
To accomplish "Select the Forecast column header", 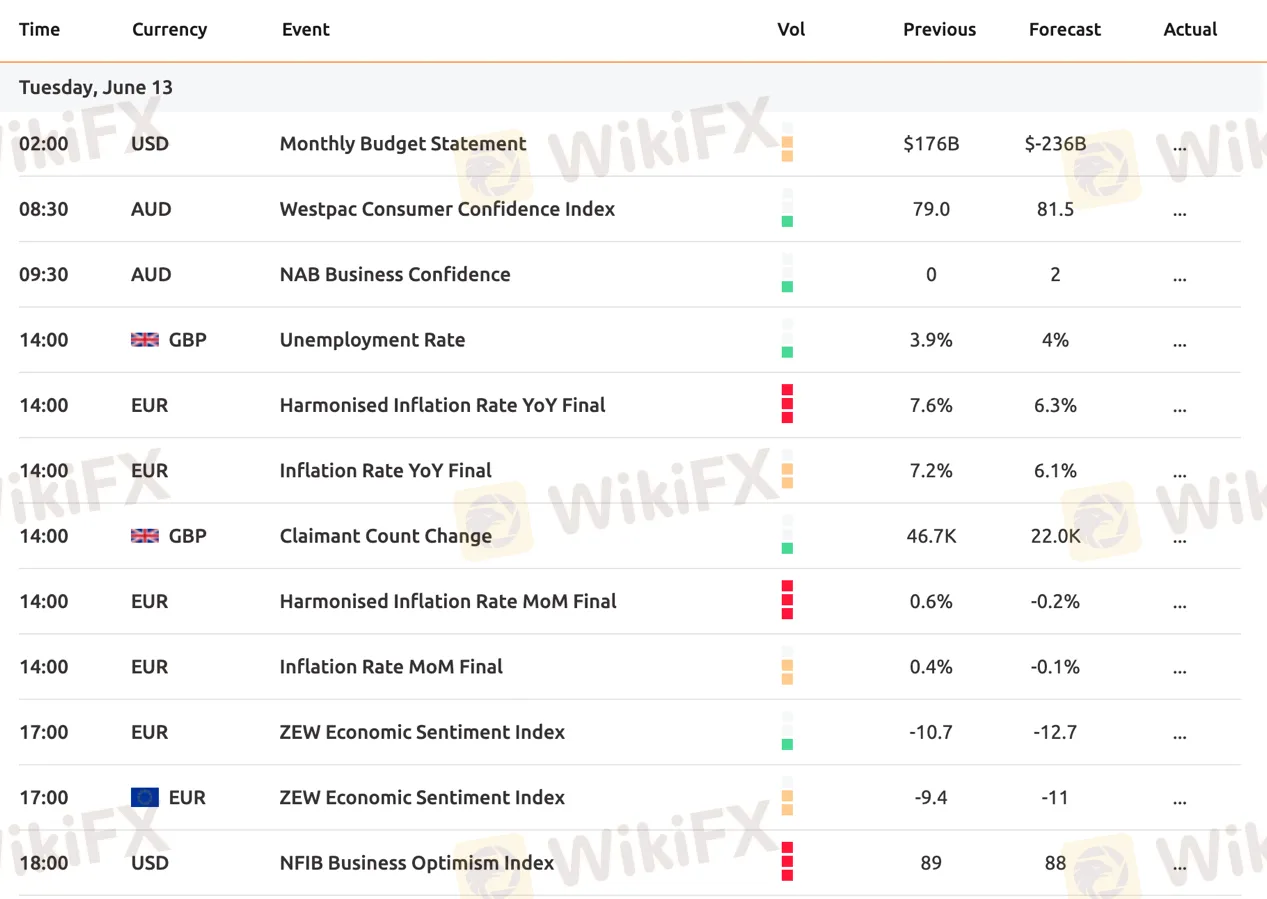I will click(x=1064, y=29).
